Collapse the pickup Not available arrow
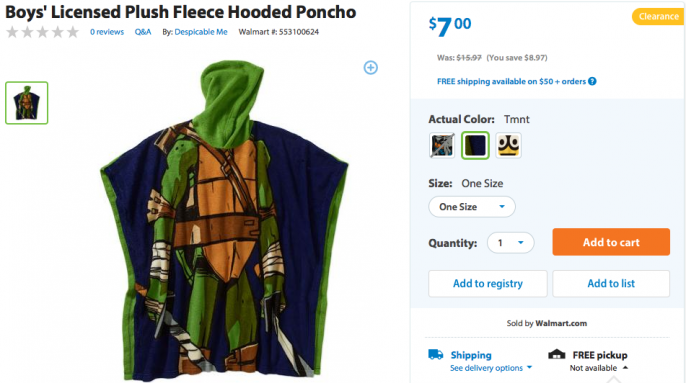Viewport: 686px width, 383px height. pos(626,368)
